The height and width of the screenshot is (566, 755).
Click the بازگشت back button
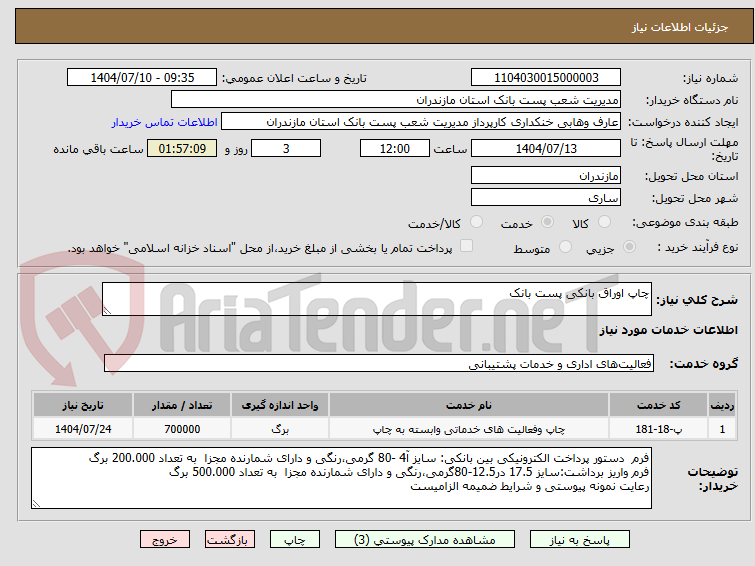coord(230,540)
